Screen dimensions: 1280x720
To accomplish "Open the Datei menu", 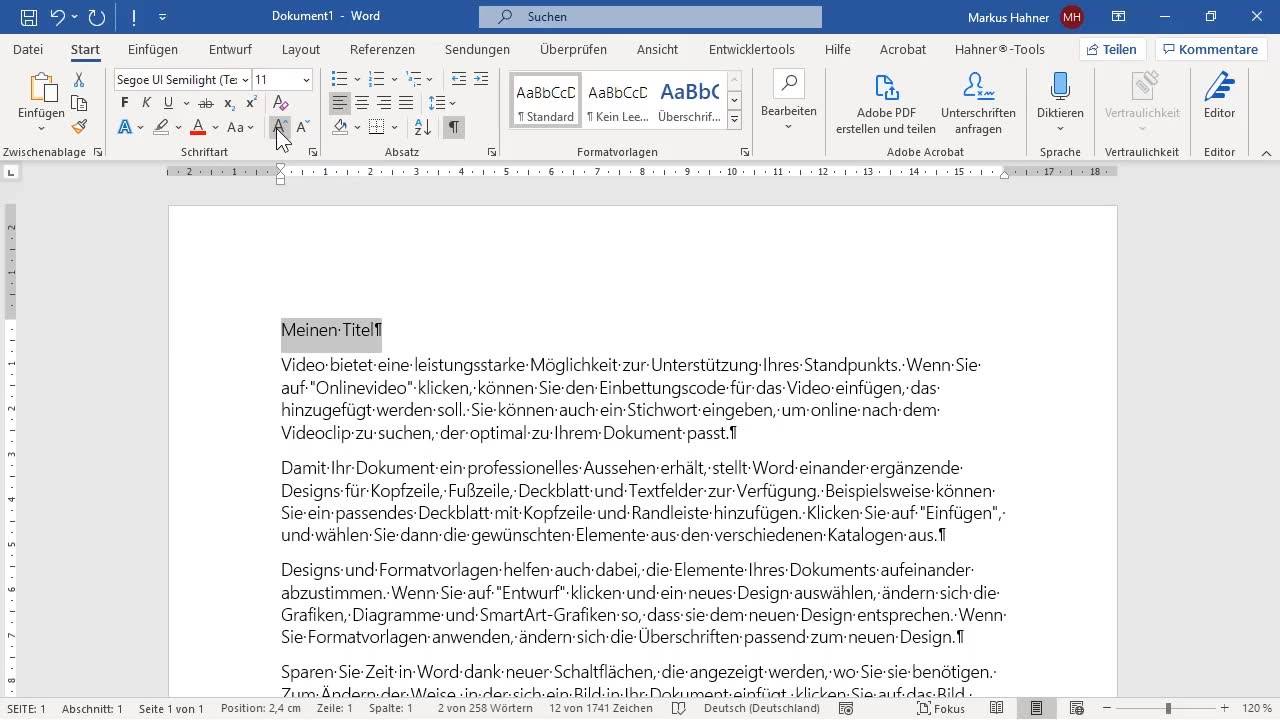I will [x=28, y=49].
